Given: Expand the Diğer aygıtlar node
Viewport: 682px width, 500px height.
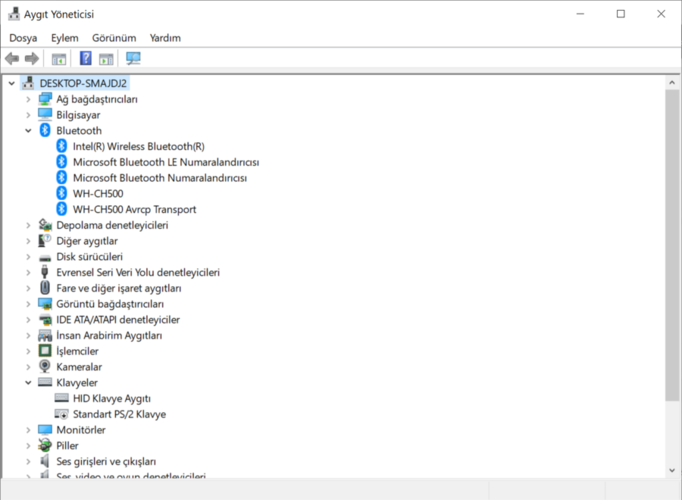Looking at the screenshot, I should point(28,240).
